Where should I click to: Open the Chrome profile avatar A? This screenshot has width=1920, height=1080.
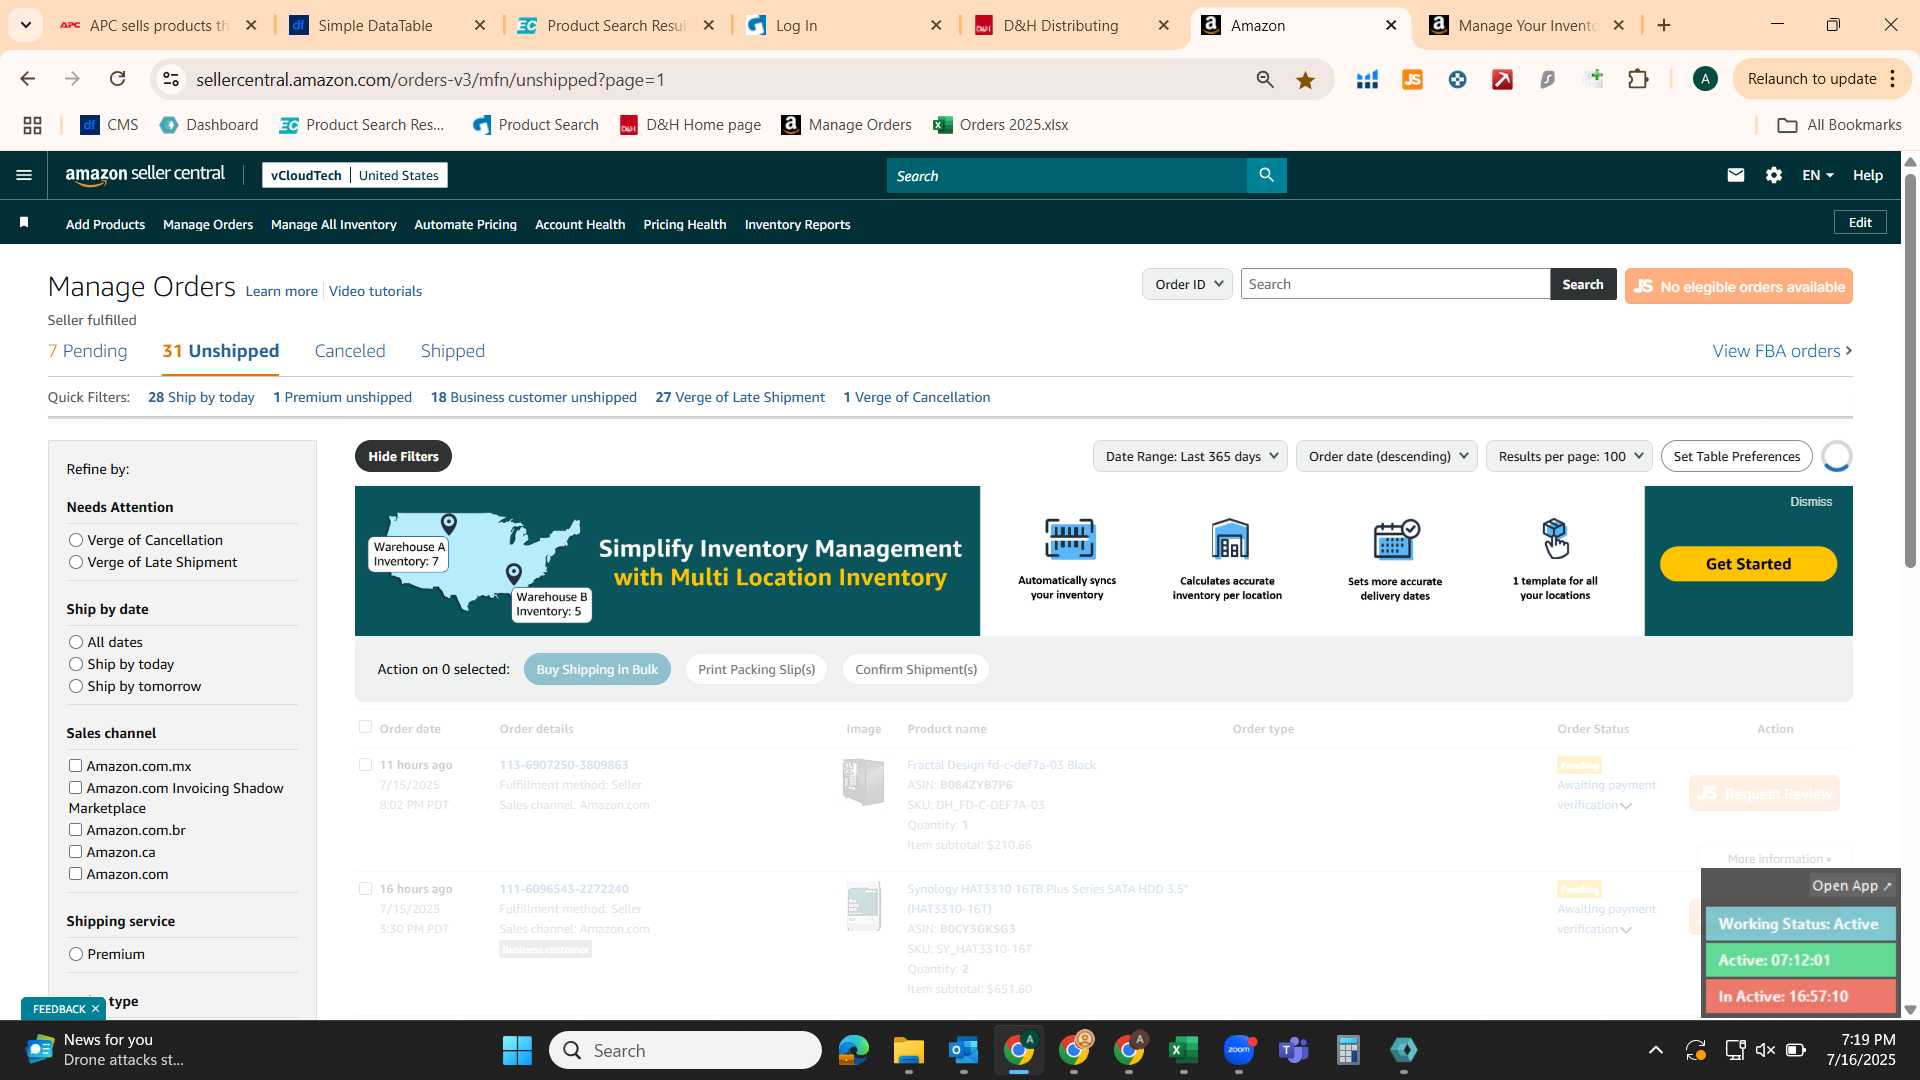click(x=1705, y=79)
